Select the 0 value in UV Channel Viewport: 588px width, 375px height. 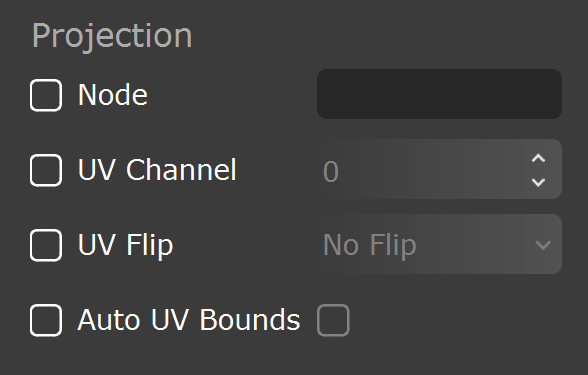tap(331, 172)
